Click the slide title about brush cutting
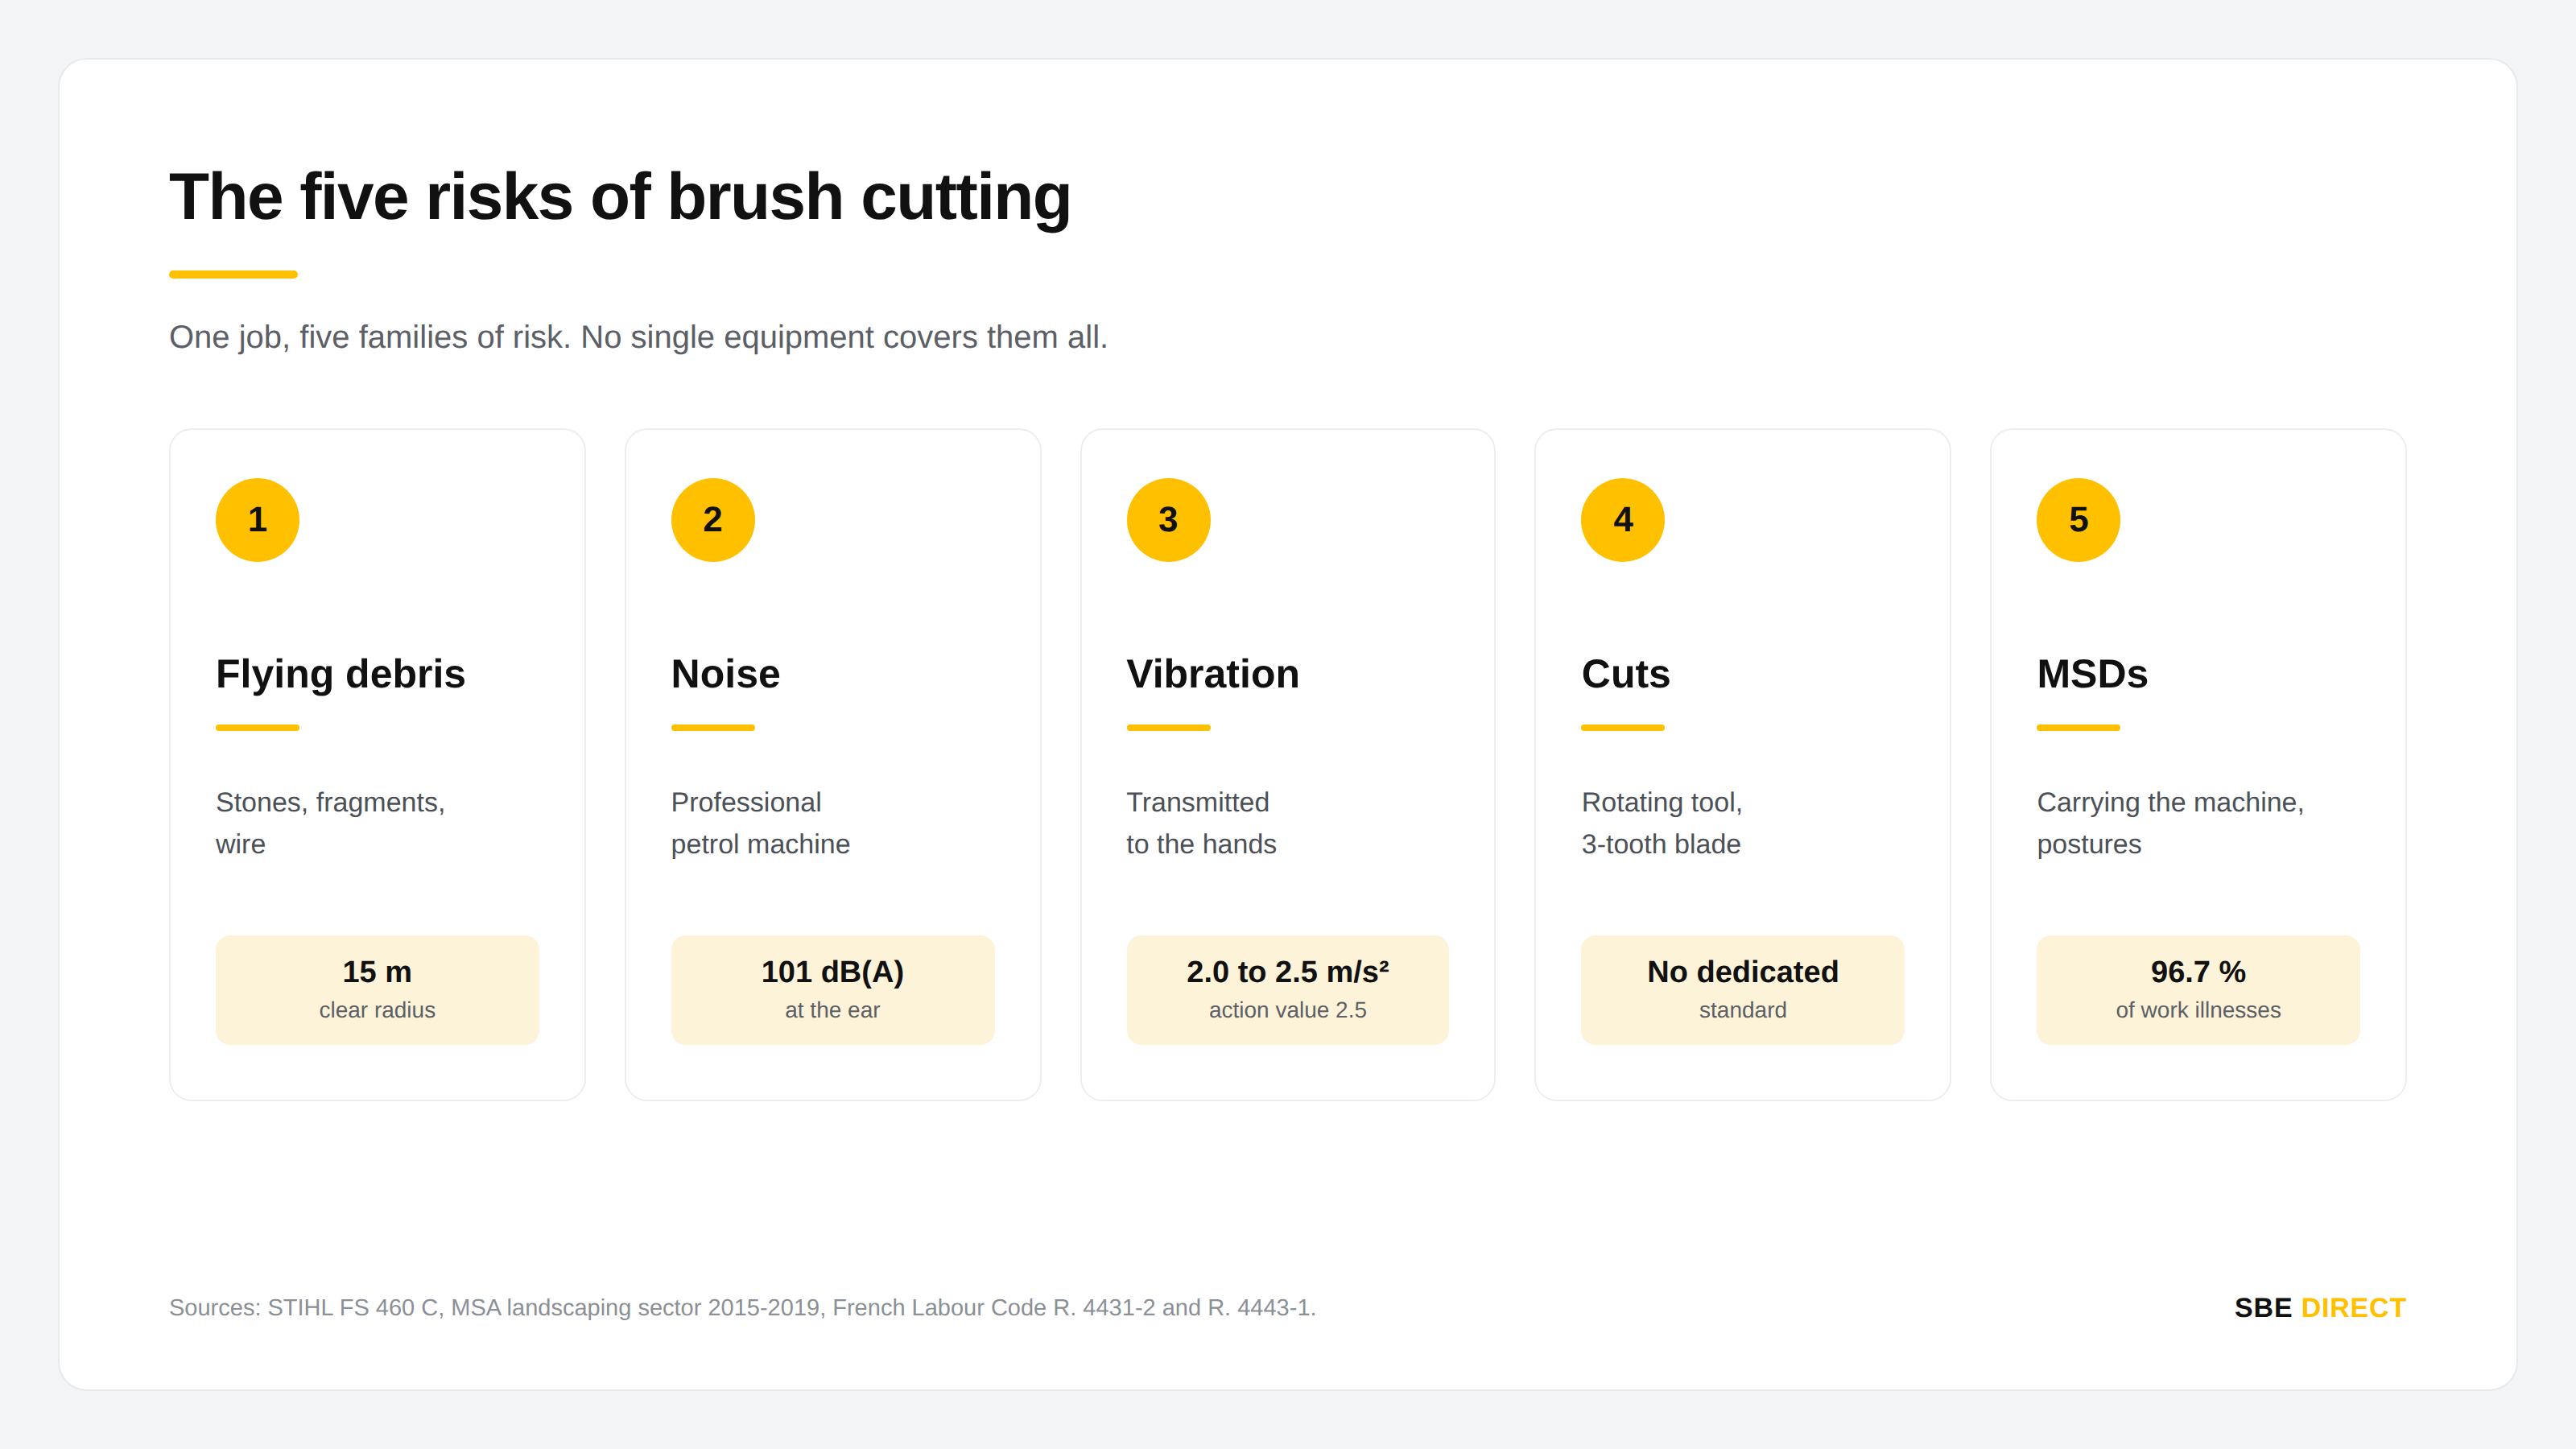This screenshot has height=1449, width=2576. point(620,196)
